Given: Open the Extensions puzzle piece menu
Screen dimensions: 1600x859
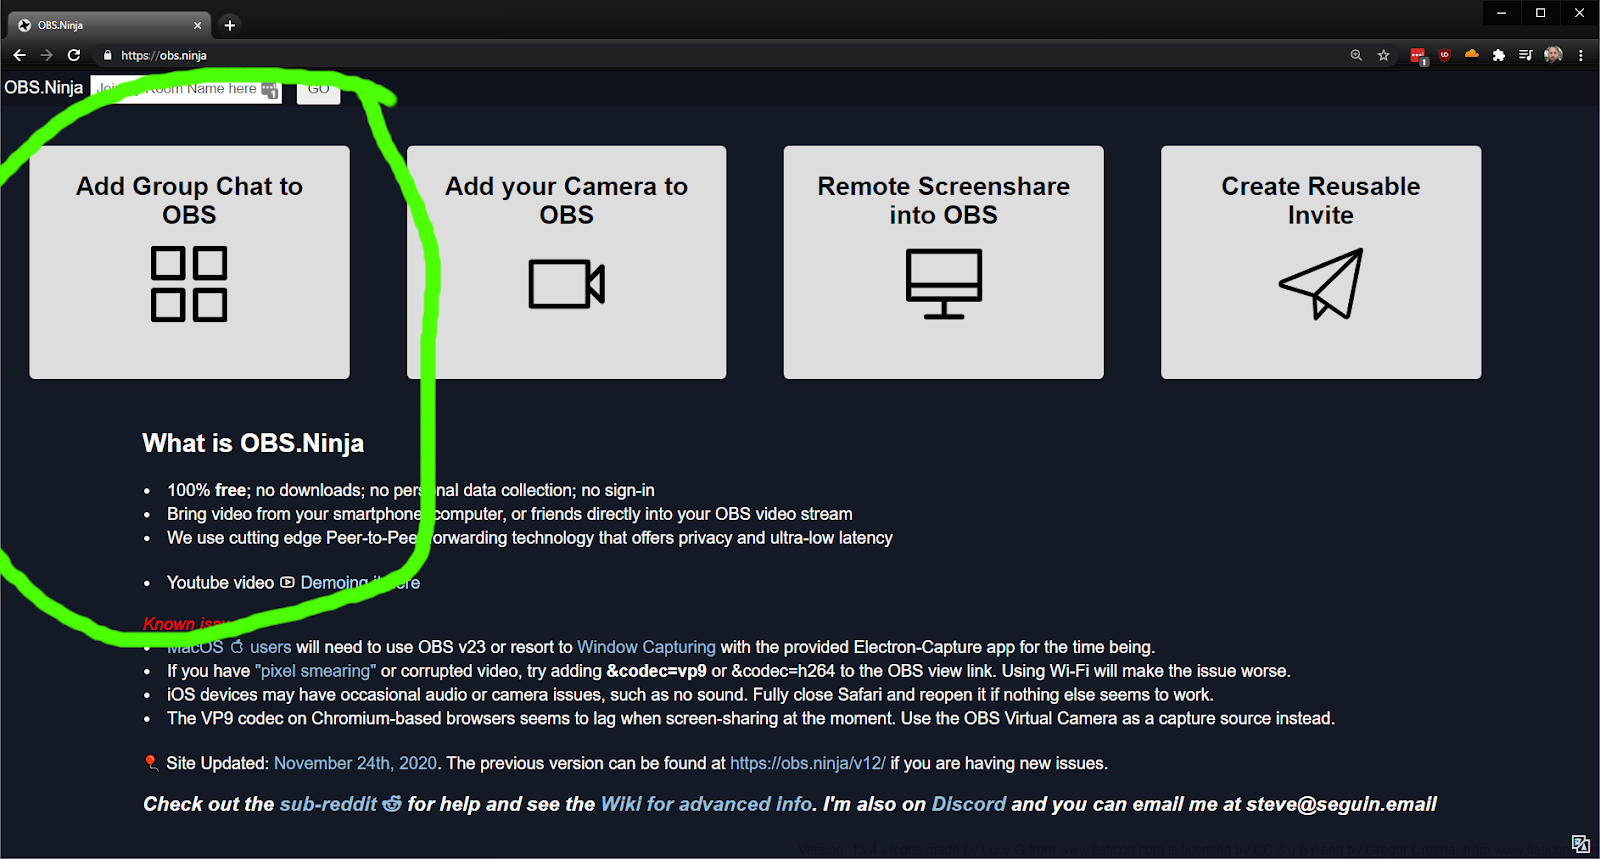Looking at the screenshot, I should coord(1498,55).
